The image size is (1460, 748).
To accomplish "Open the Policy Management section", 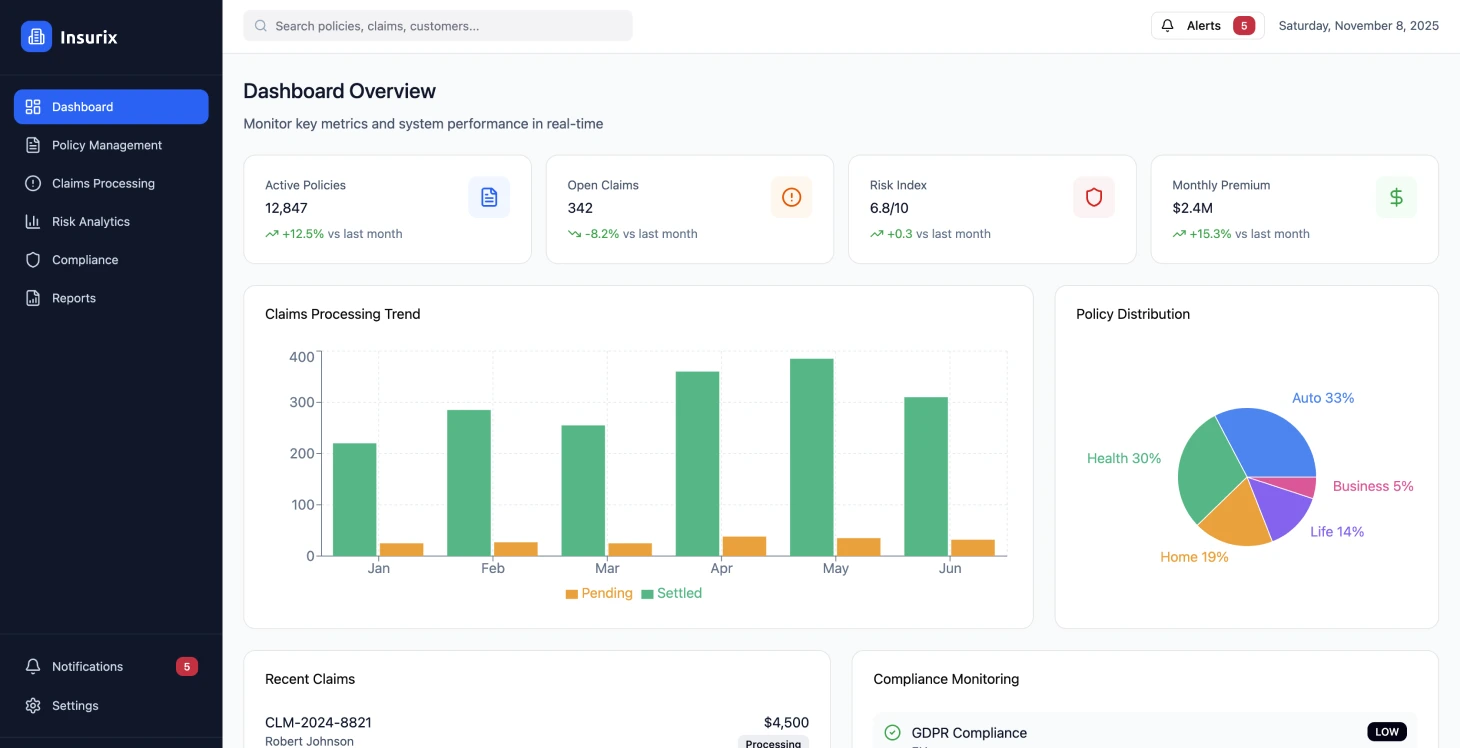I will click(x=106, y=145).
